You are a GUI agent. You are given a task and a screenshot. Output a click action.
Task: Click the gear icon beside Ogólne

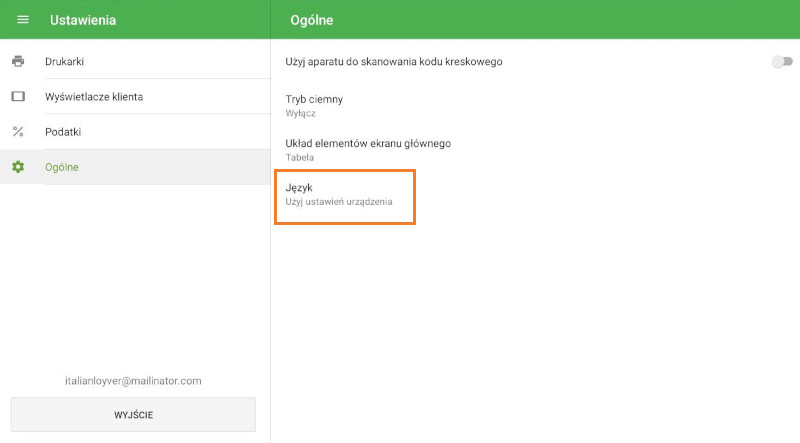[x=18, y=167]
